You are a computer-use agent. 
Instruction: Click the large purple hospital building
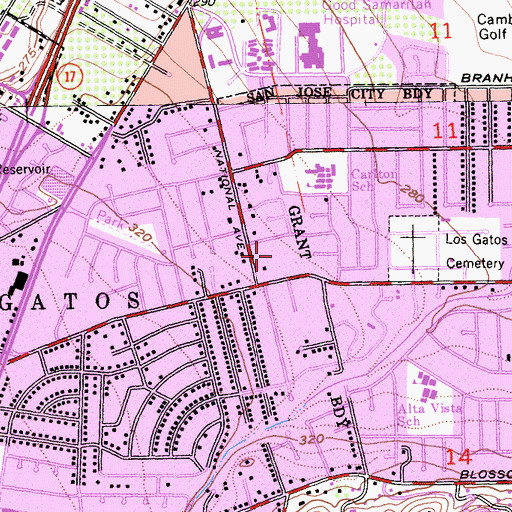(311, 45)
